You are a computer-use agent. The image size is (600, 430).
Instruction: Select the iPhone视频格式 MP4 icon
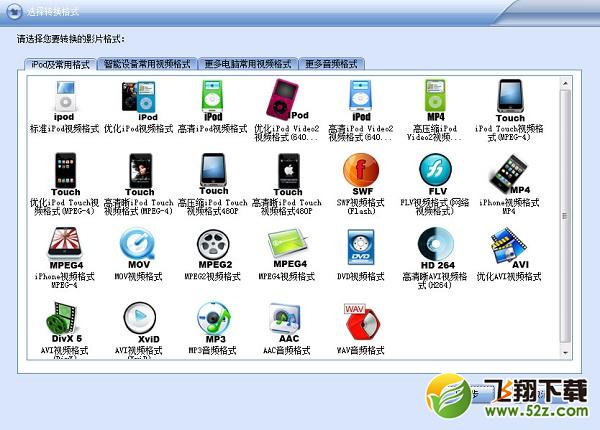click(x=509, y=174)
